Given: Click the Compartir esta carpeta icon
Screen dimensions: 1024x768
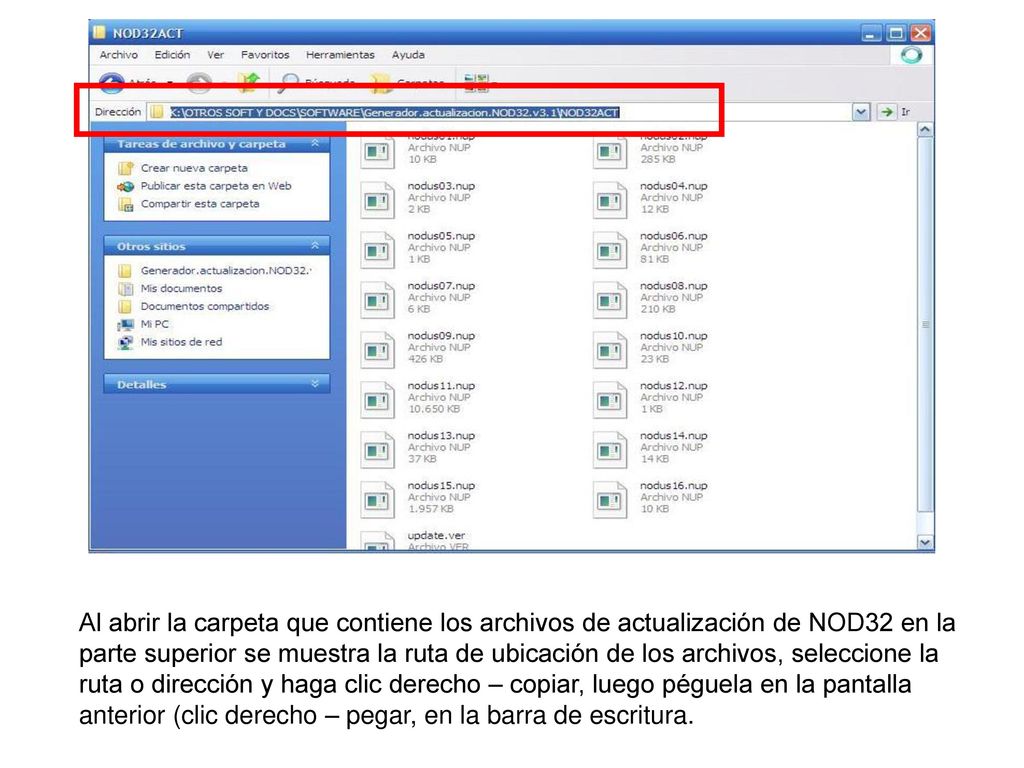Looking at the screenshot, I should [125, 204].
